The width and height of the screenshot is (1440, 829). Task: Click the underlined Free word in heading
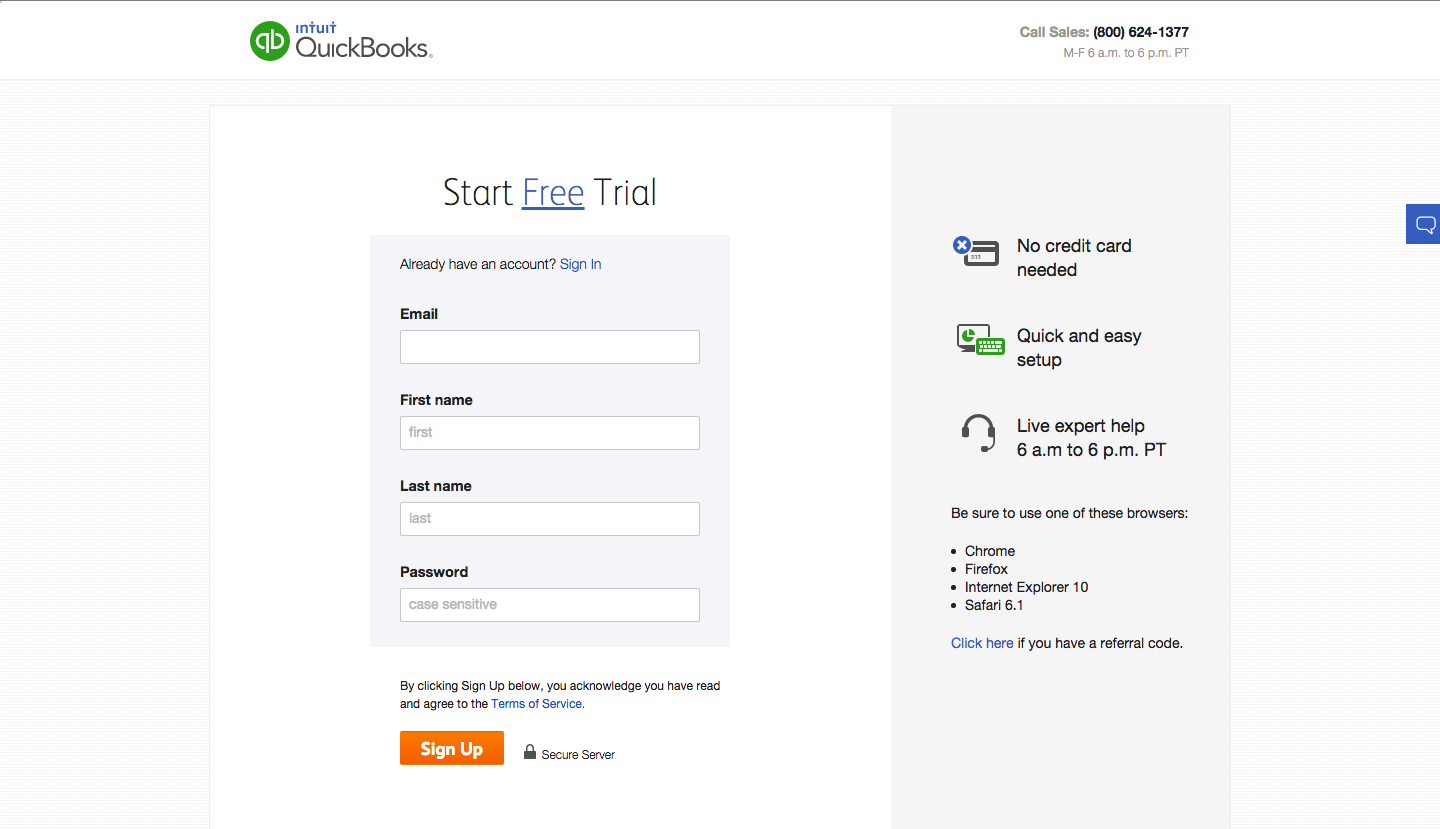pyautogui.click(x=552, y=192)
